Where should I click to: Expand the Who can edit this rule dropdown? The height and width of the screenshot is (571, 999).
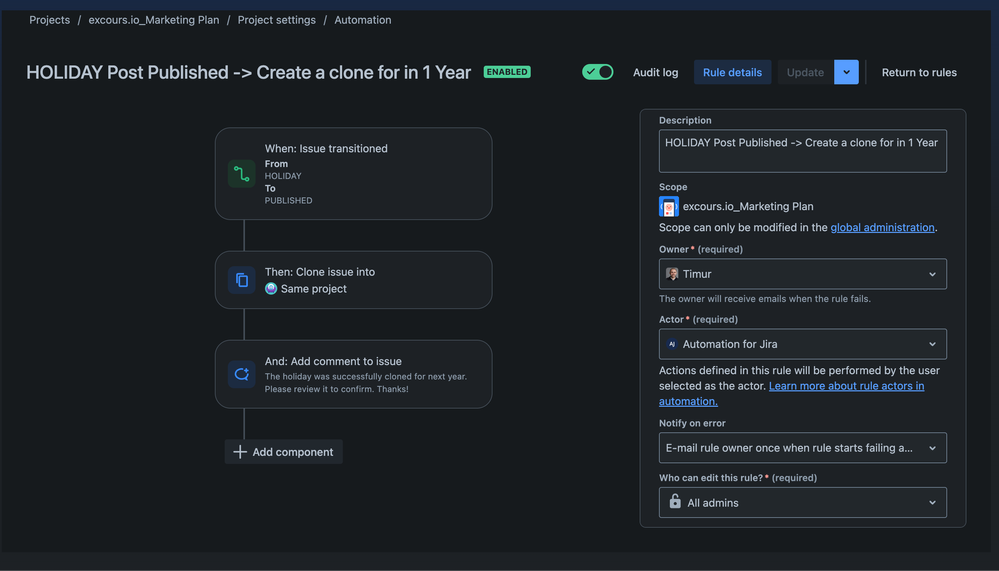pyautogui.click(x=802, y=503)
